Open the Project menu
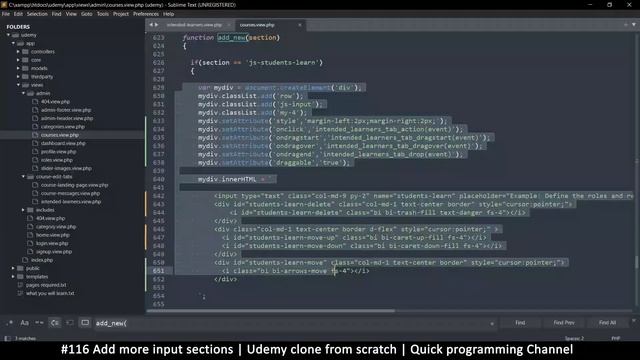 (x=121, y=14)
